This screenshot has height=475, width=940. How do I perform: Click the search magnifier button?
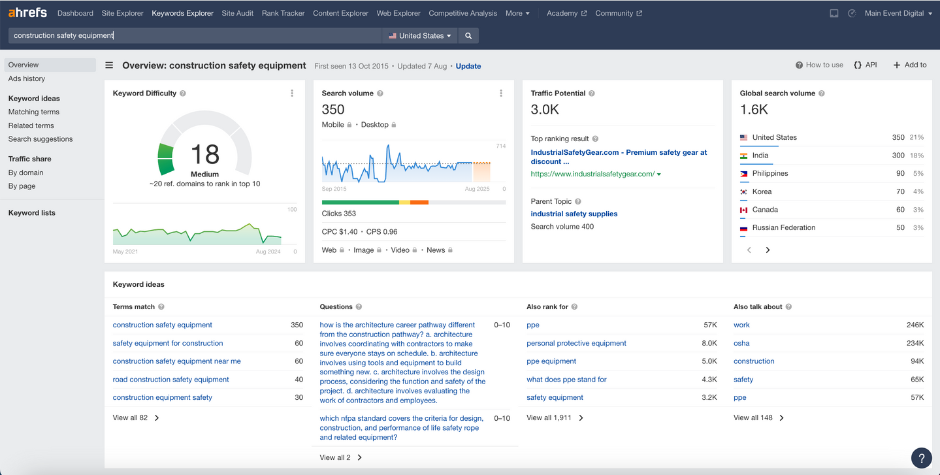469,35
